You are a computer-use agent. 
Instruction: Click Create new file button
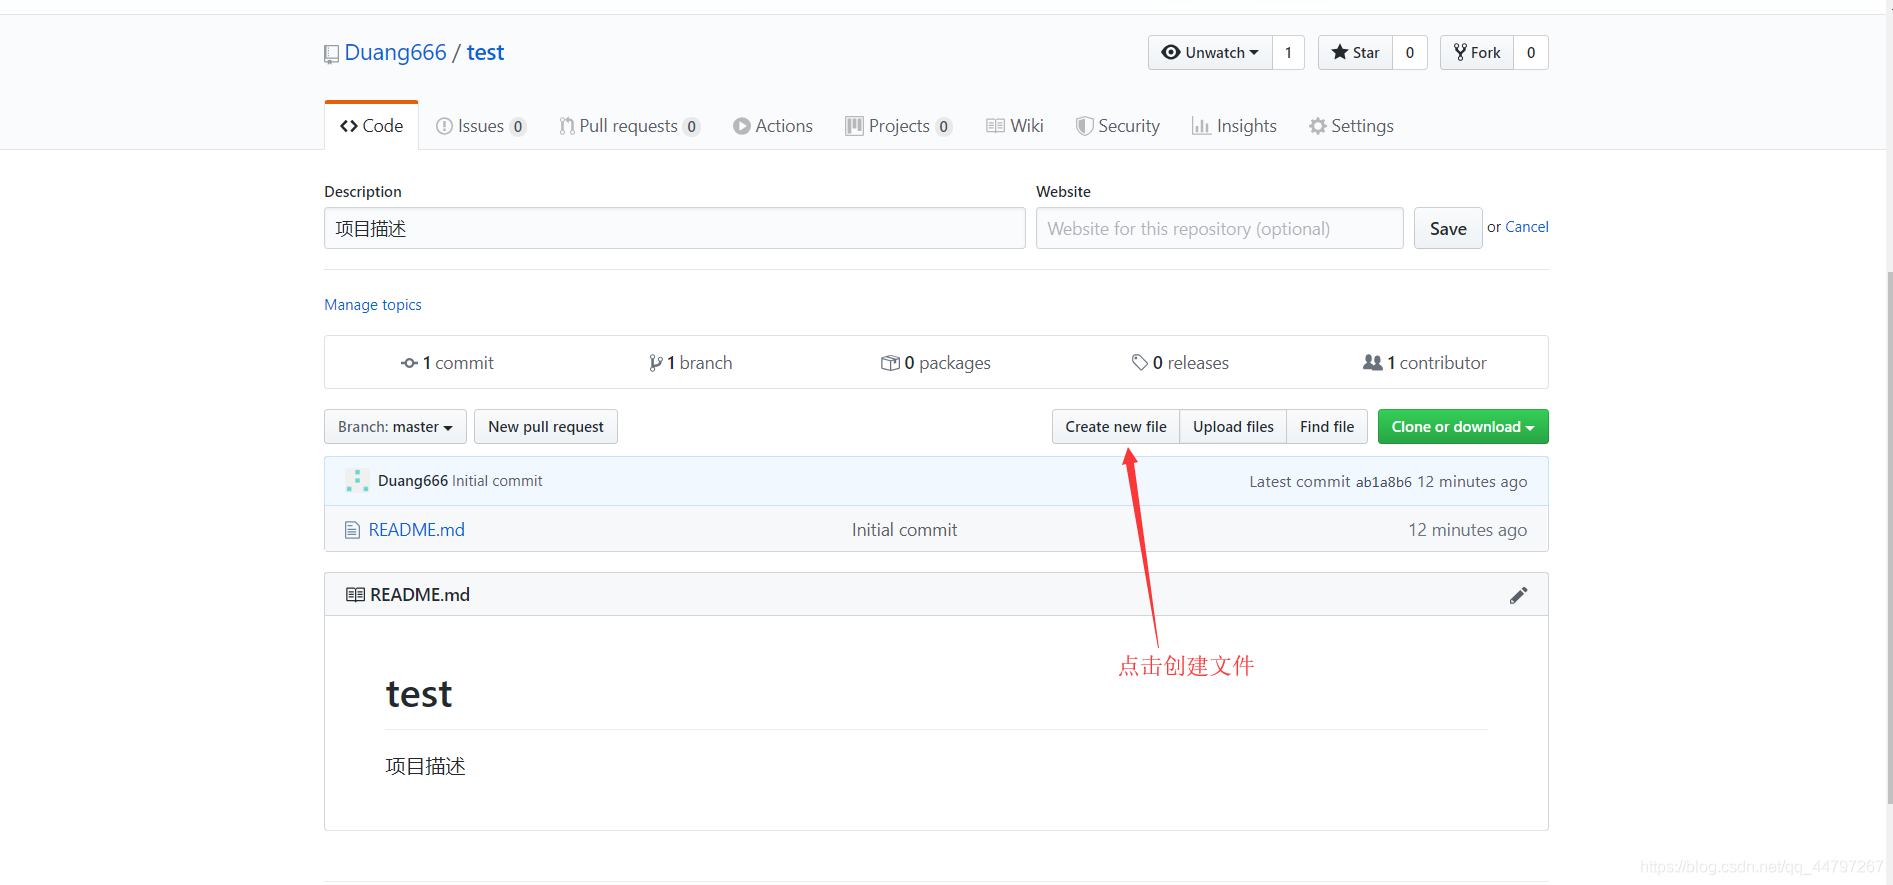1116,427
